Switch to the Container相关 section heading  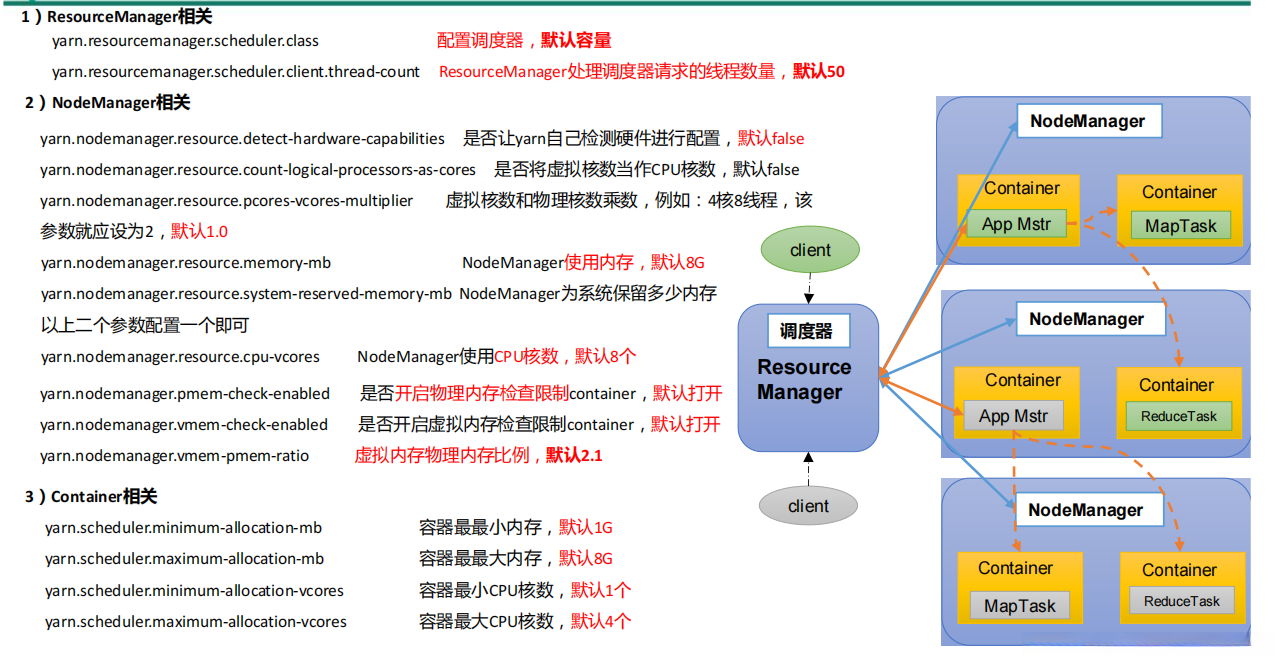[x=95, y=496]
